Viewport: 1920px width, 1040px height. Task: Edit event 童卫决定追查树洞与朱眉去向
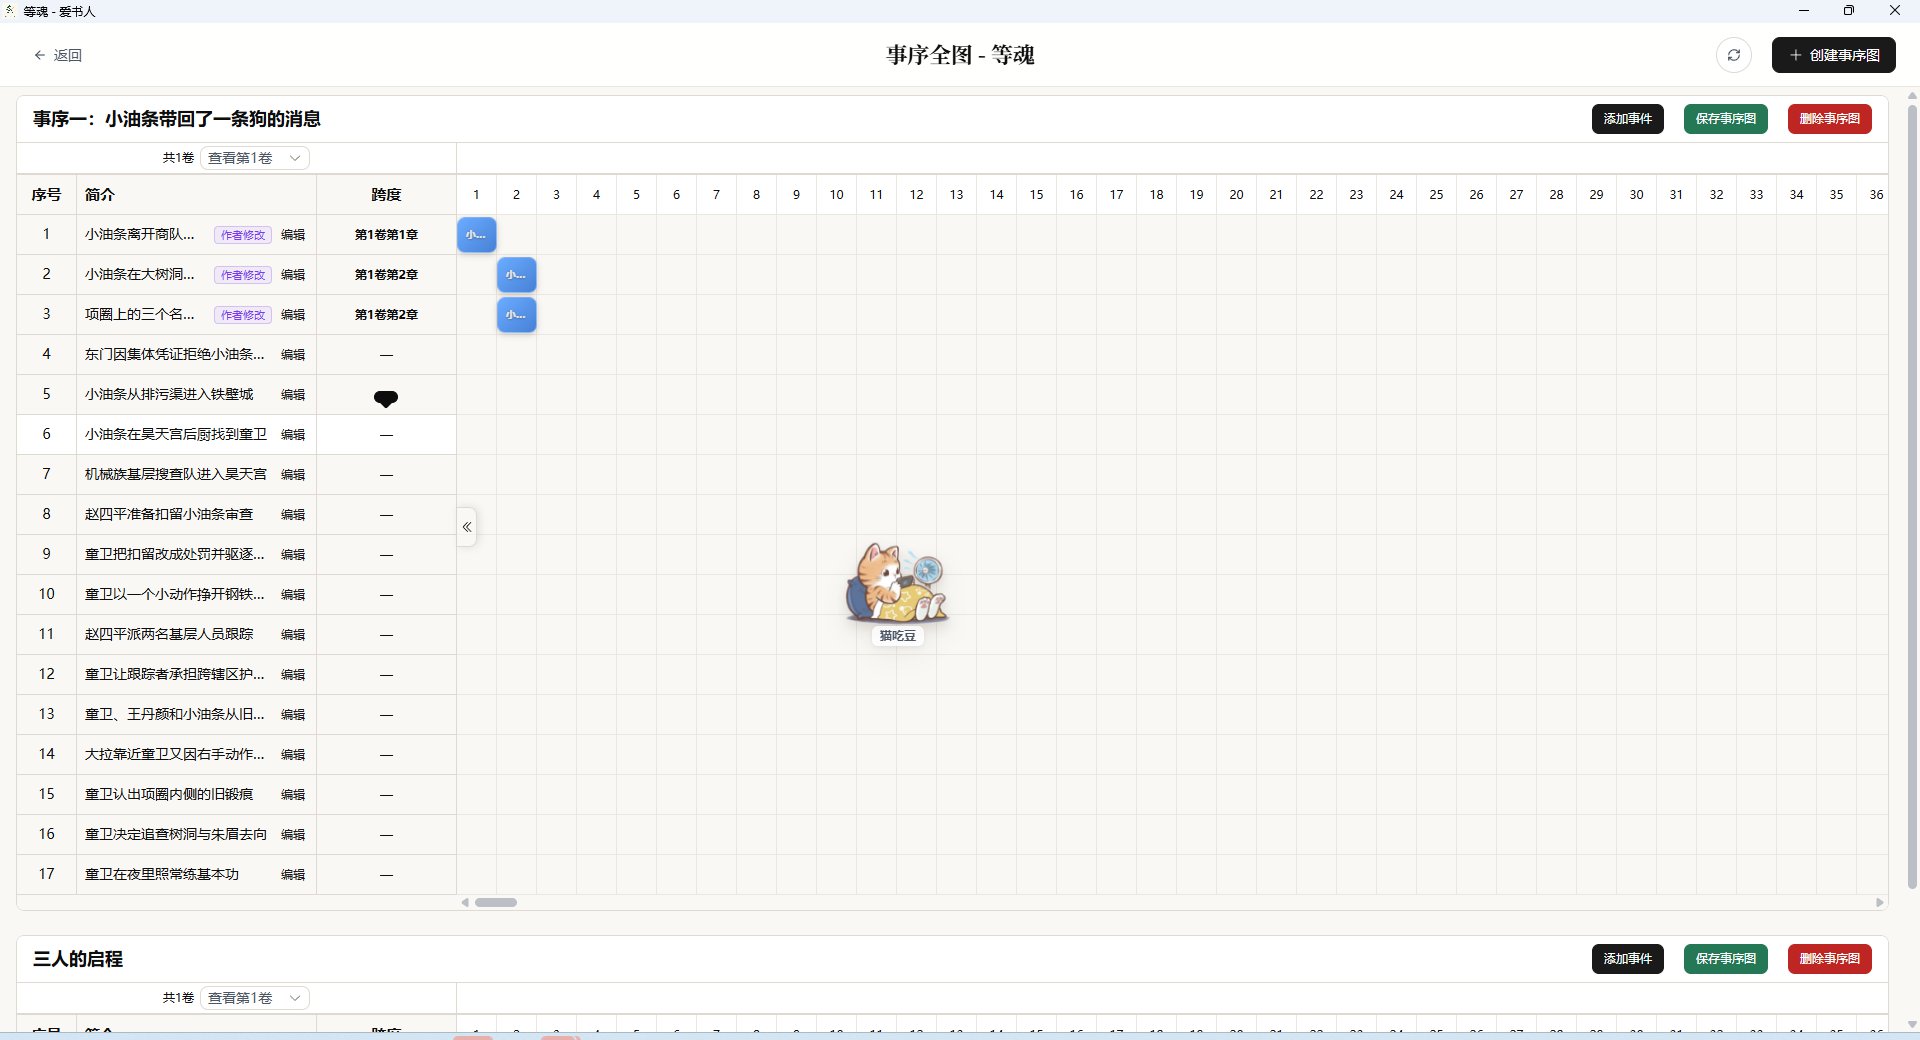[x=293, y=835]
